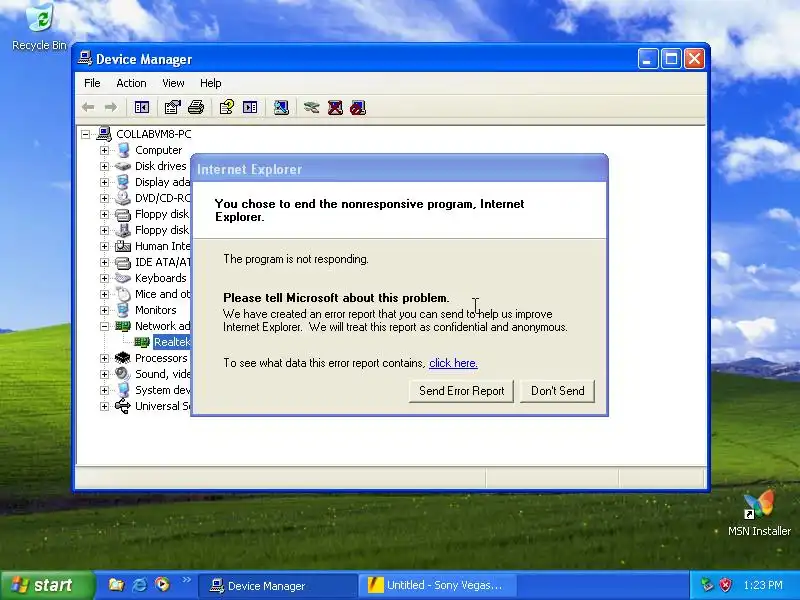The width and height of the screenshot is (800, 600).
Task: Switch to Untitled - Sony Vegas taskbar button
Action: pos(438,585)
